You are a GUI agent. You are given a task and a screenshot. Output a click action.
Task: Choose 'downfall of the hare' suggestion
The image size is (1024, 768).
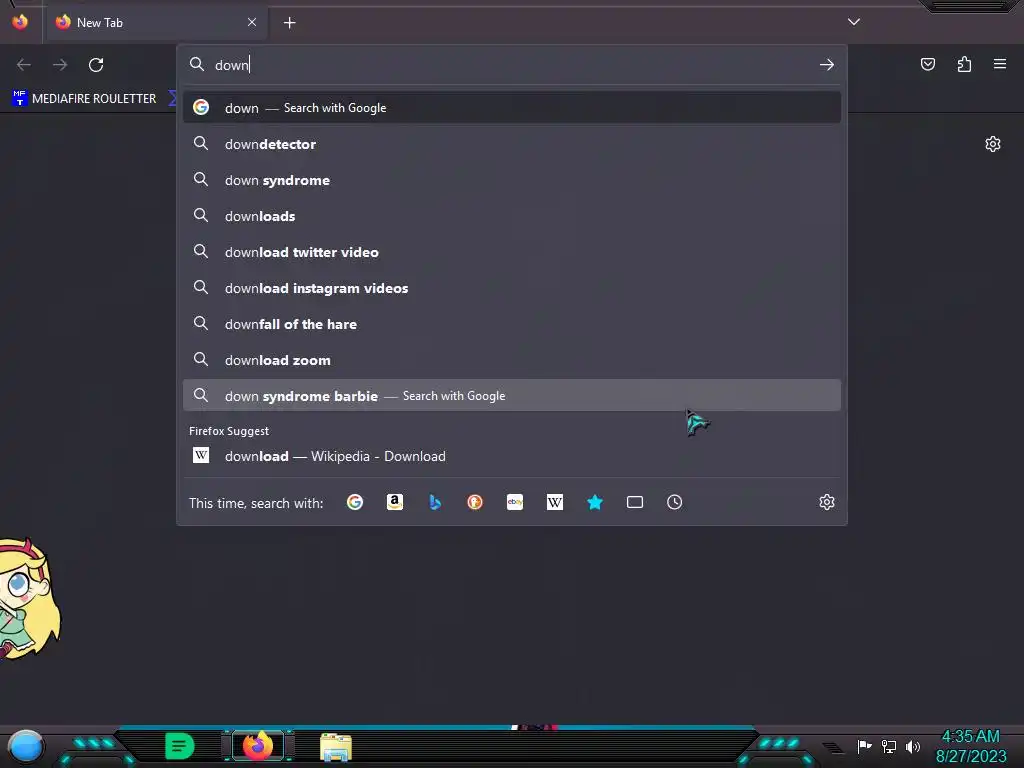tap(512, 323)
